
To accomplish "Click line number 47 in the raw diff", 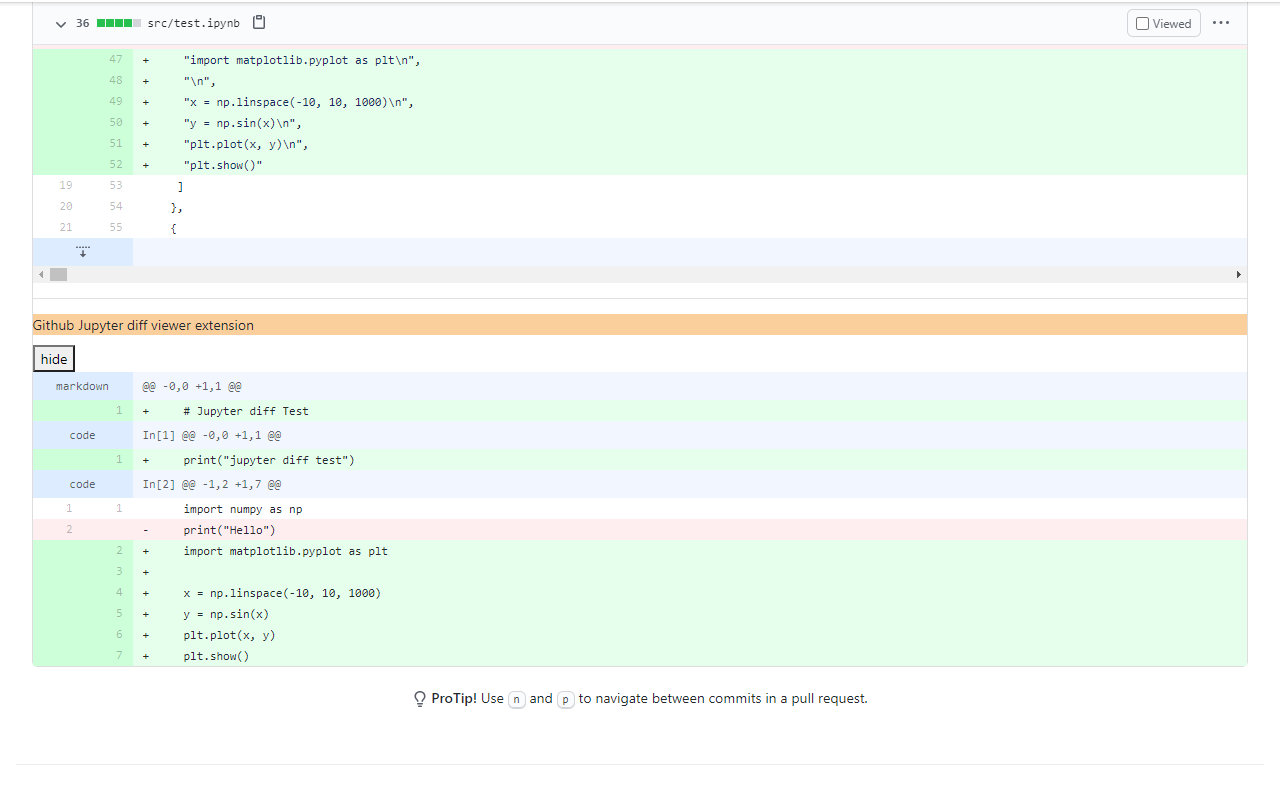I will pos(115,60).
